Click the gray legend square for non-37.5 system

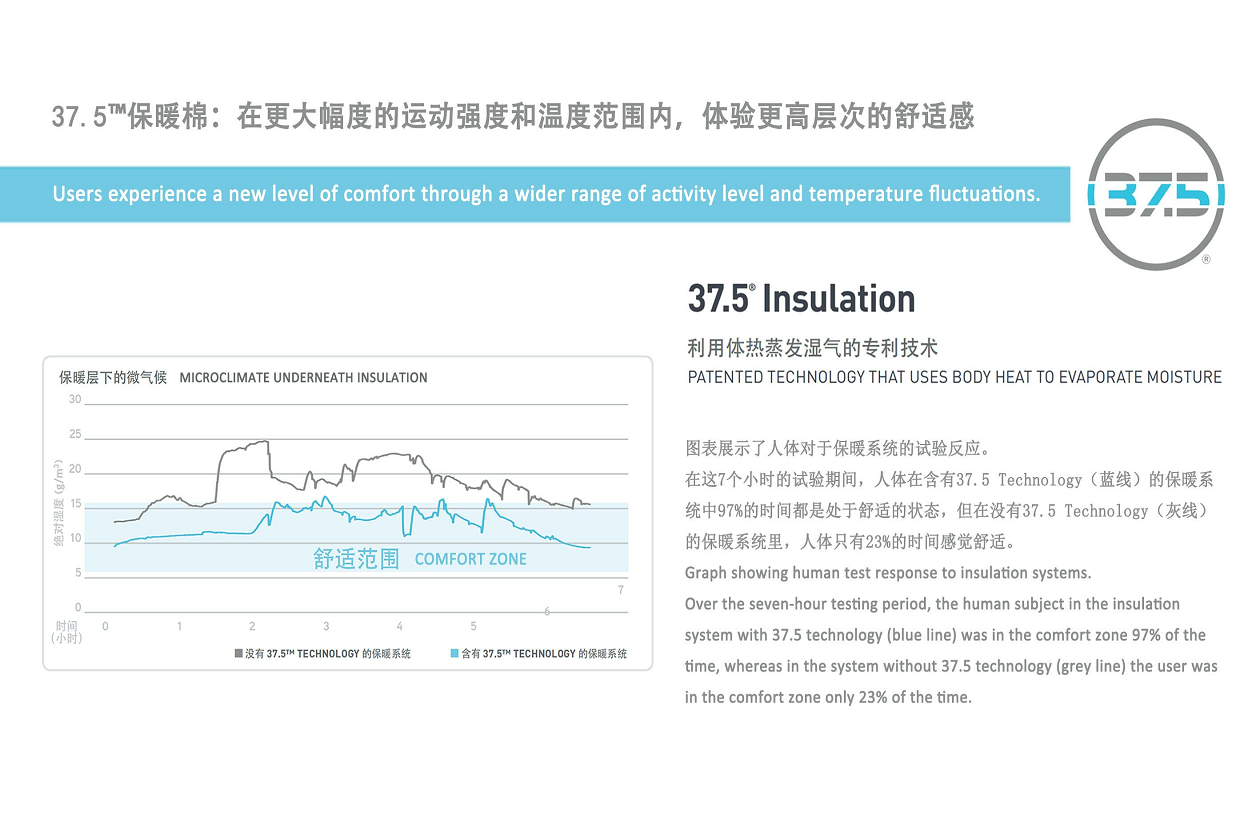coord(238,654)
